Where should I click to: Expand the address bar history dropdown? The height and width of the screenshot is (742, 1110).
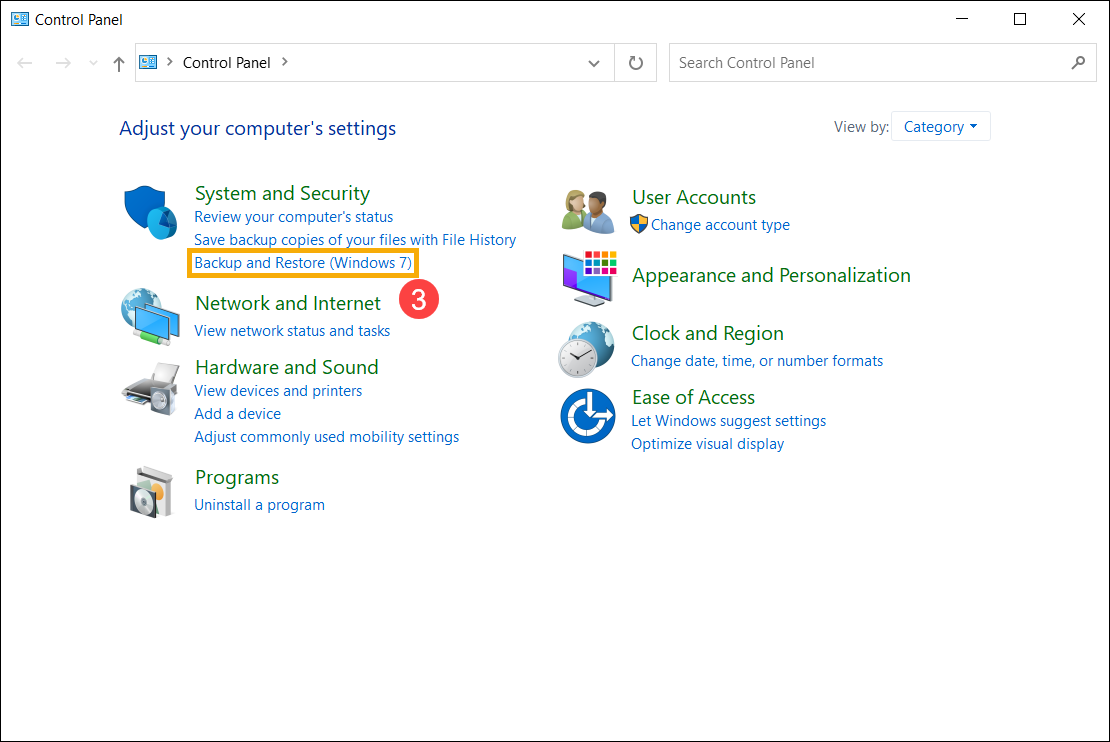click(x=595, y=62)
